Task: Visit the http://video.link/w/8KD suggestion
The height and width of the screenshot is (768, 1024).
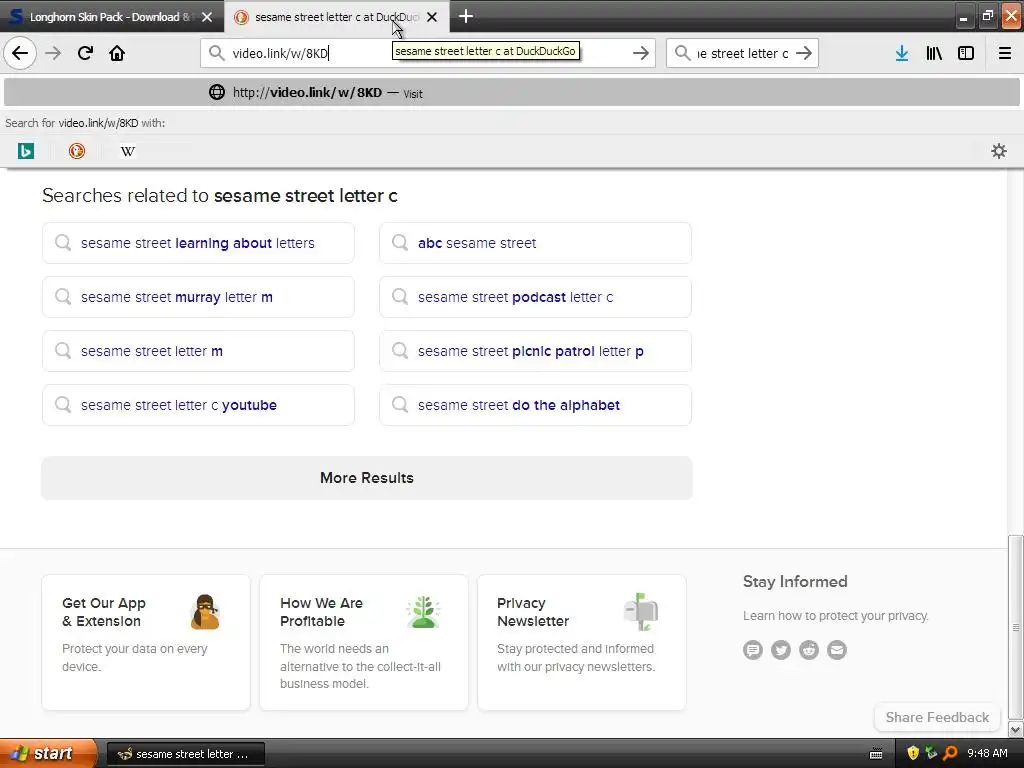Action: pos(512,92)
